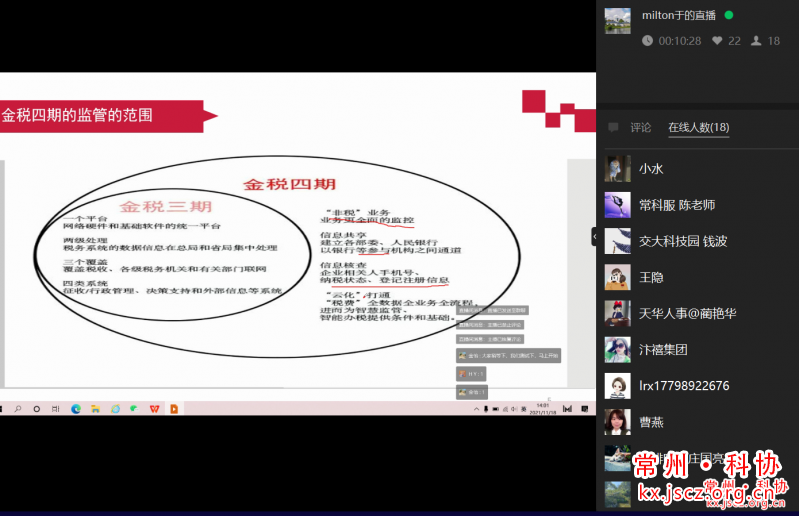Image resolution: width=799 pixels, height=516 pixels.
Task: Click the host avatar for milton's live stream
Action: pyautogui.click(x=618, y=21)
